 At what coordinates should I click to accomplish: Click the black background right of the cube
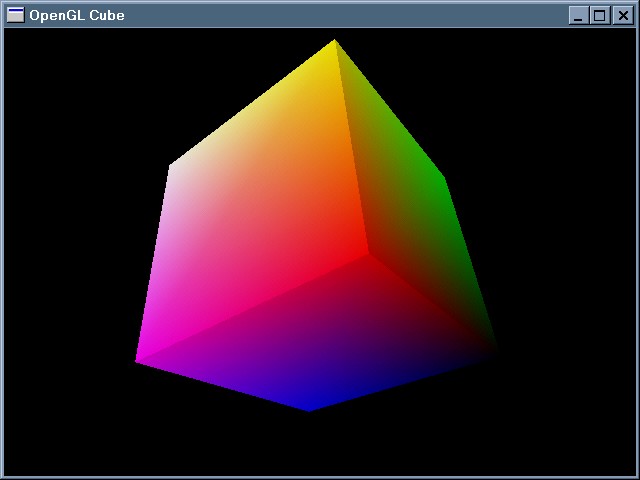pyautogui.click(x=570, y=250)
